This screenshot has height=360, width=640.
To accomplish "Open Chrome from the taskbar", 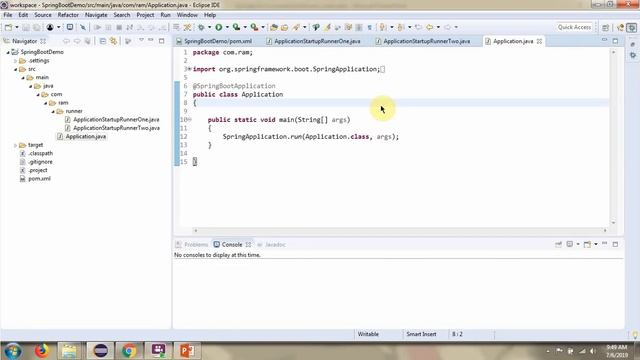I will pyautogui.click(x=129, y=351).
